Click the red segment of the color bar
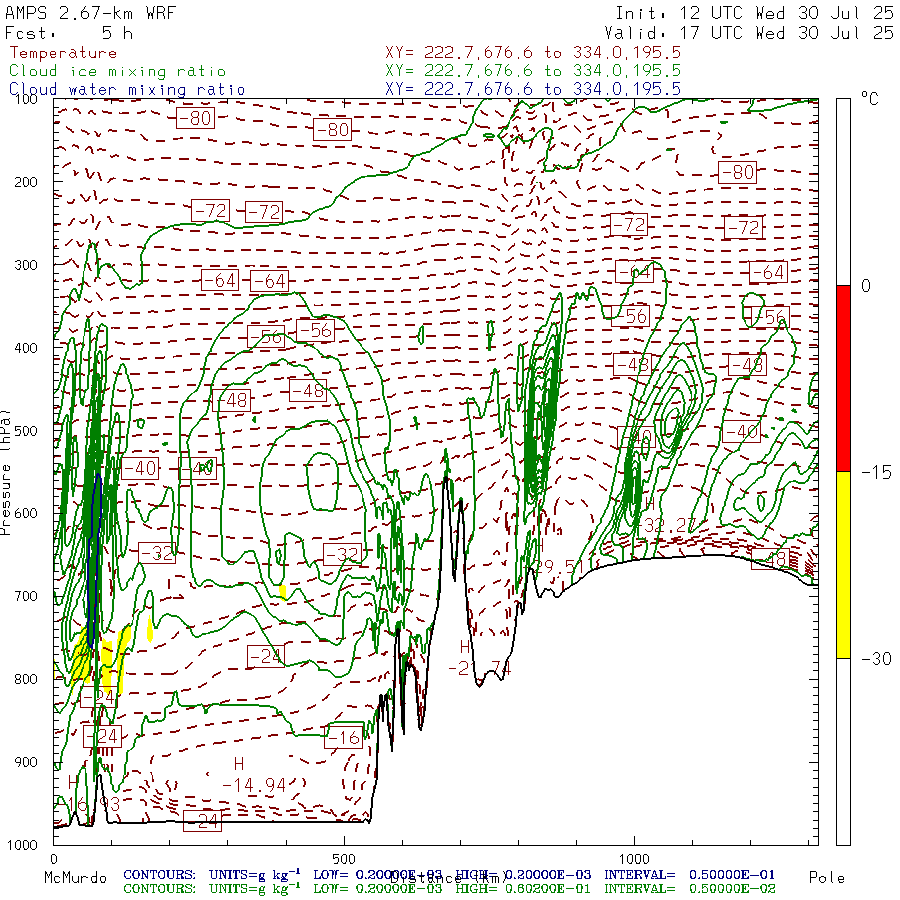The height and width of the screenshot is (900, 900). click(843, 378)
